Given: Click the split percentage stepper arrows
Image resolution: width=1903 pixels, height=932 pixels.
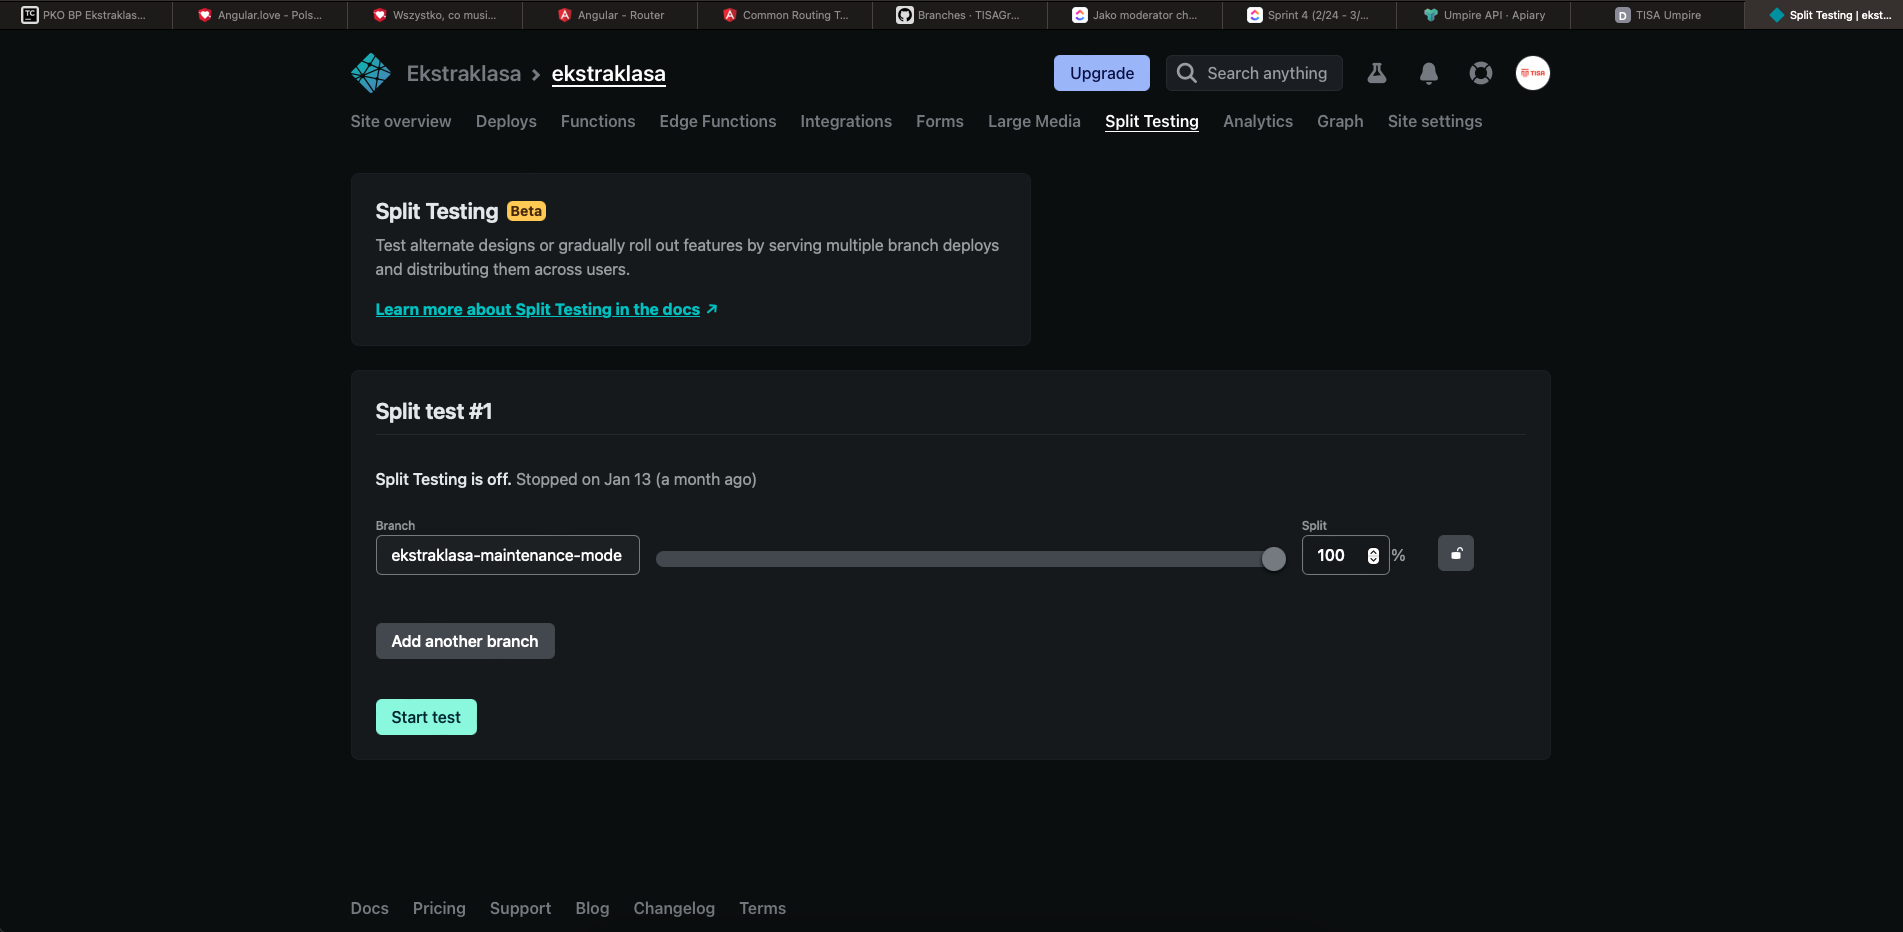Looking at the screenshot, I should pyautogui.click(x=1373, y=556).
